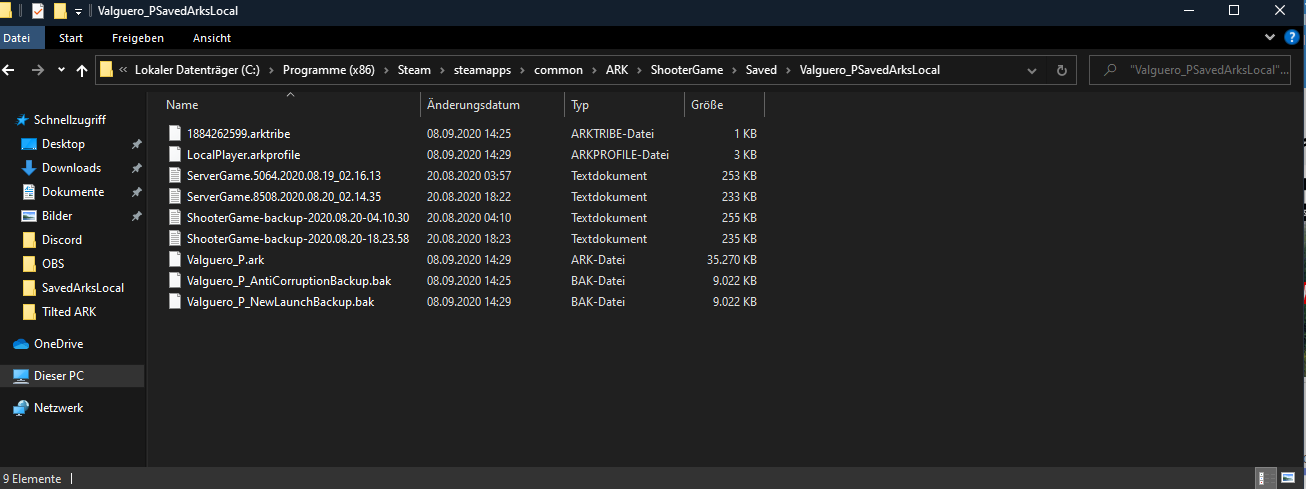Navigate to the common breadcrumb

tap(559, 70)
